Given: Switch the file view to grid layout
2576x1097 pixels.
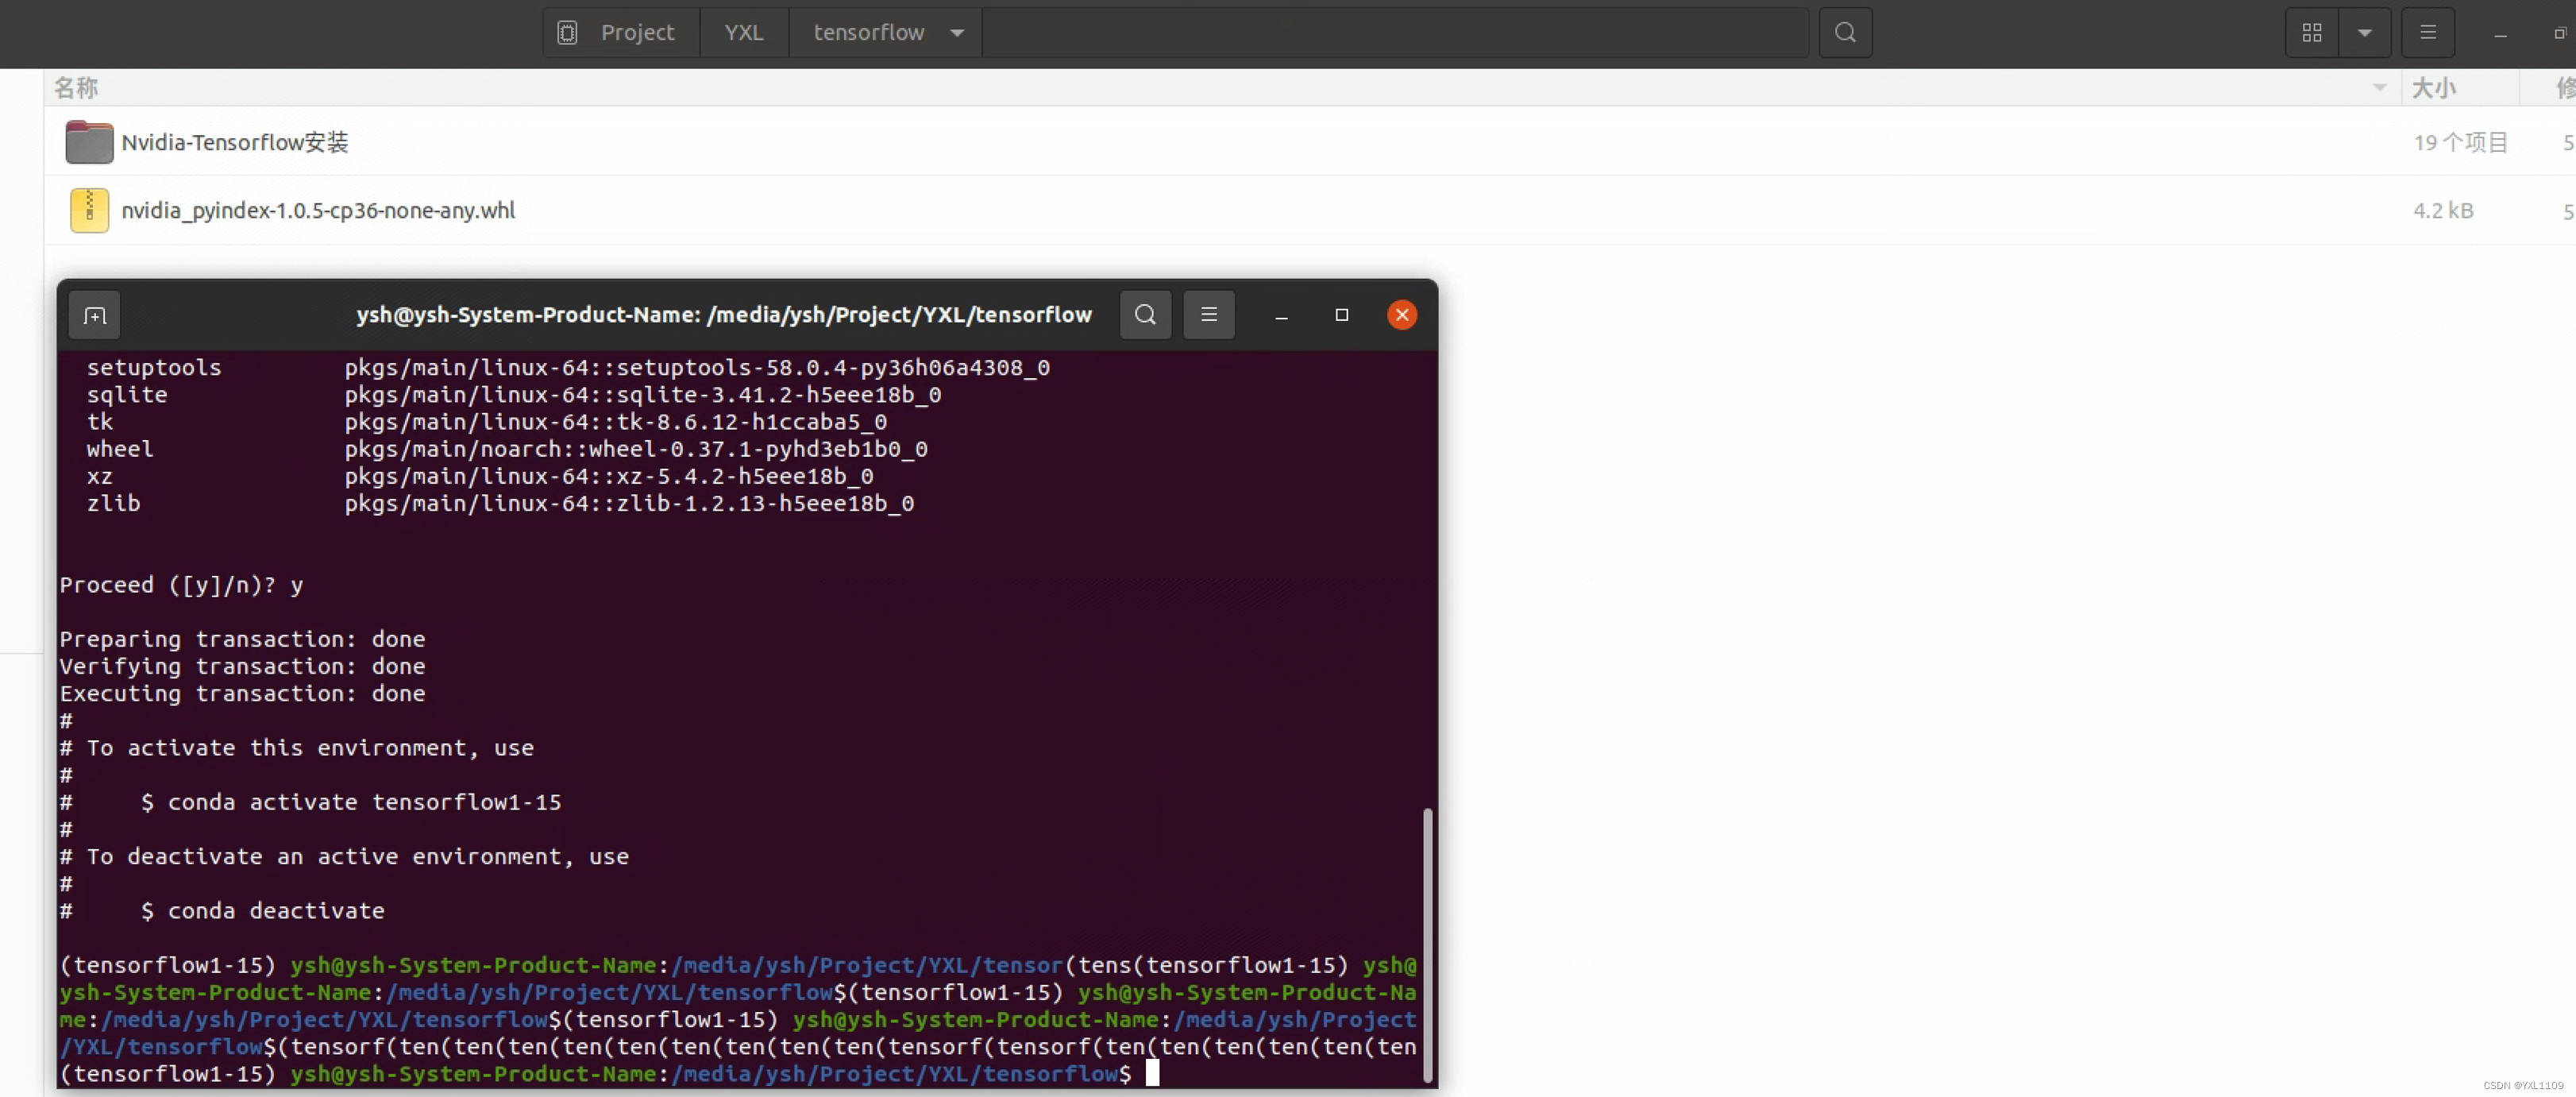Looking at the screenshot, I should point(2311,32).
